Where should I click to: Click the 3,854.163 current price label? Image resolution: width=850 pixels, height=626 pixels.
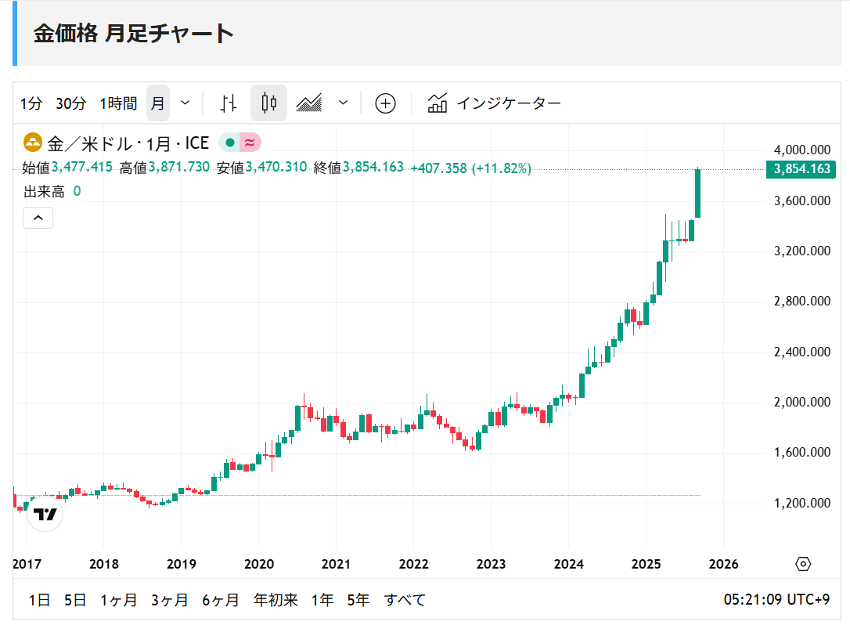[801, 169]
